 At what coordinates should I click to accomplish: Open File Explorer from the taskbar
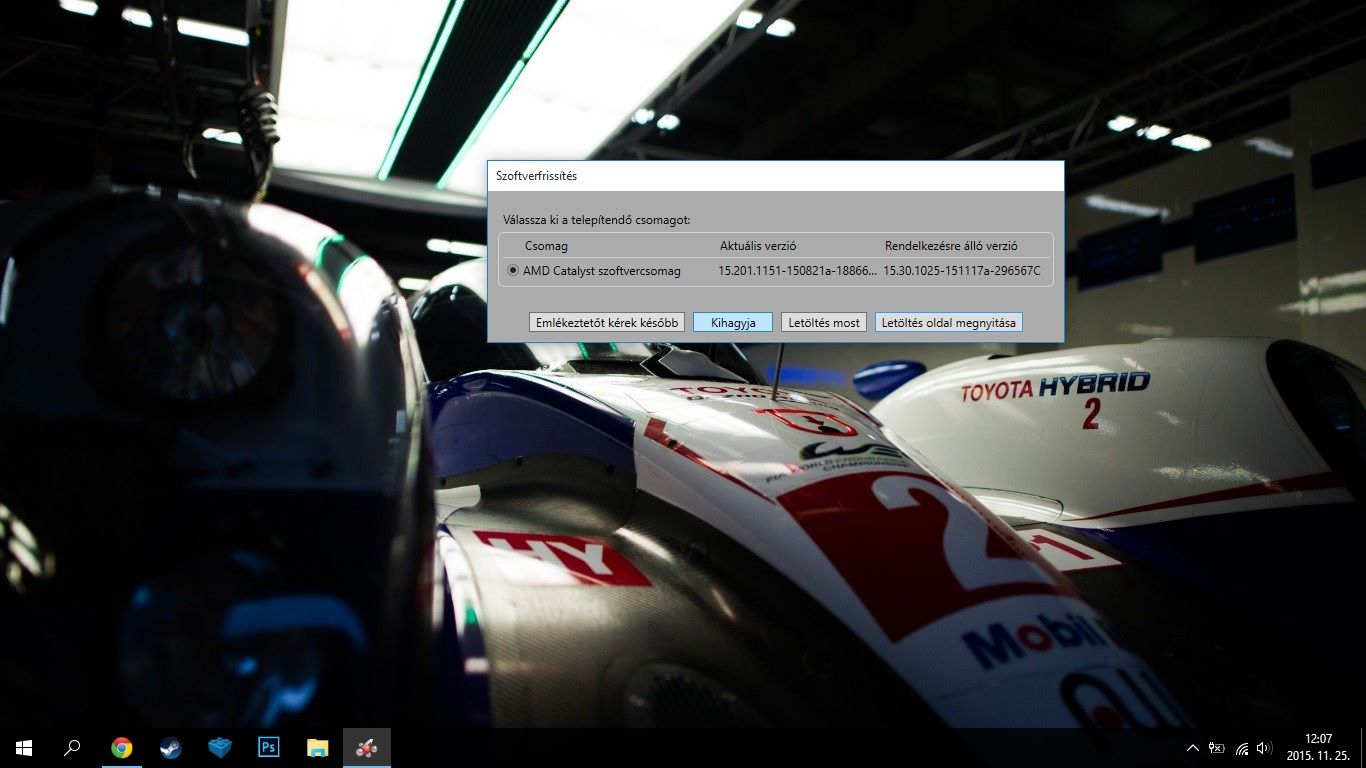(x=317, y=747)
